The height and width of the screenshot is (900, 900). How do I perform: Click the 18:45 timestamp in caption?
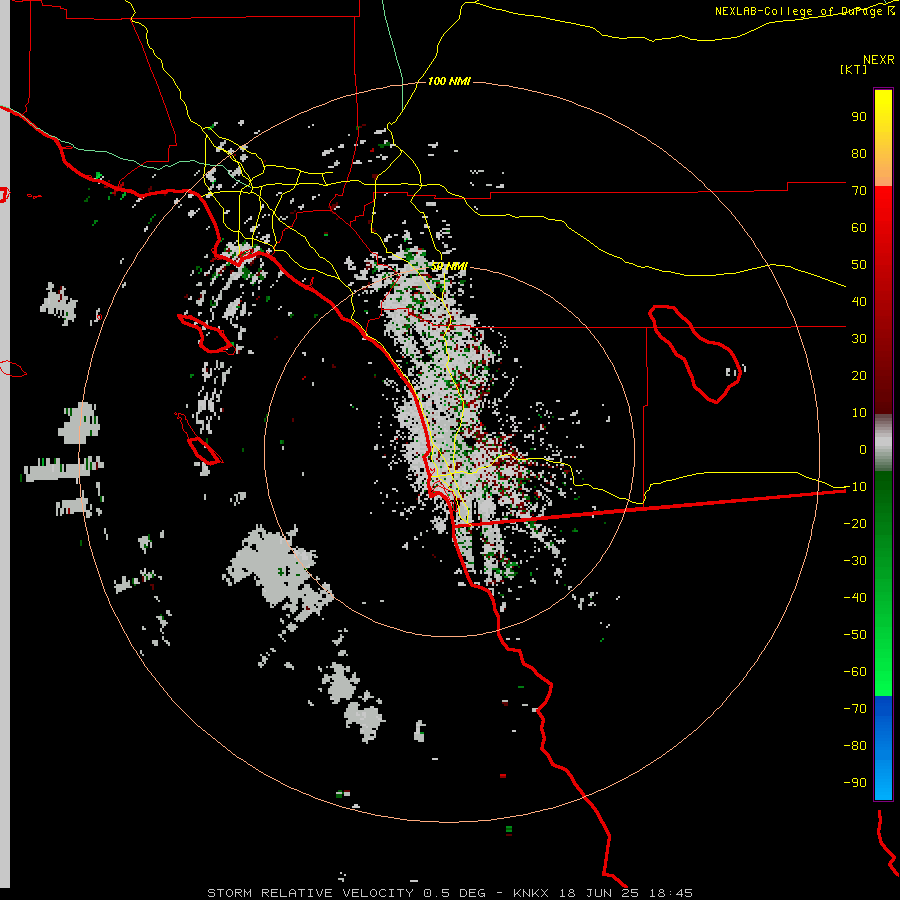(670, 893)
